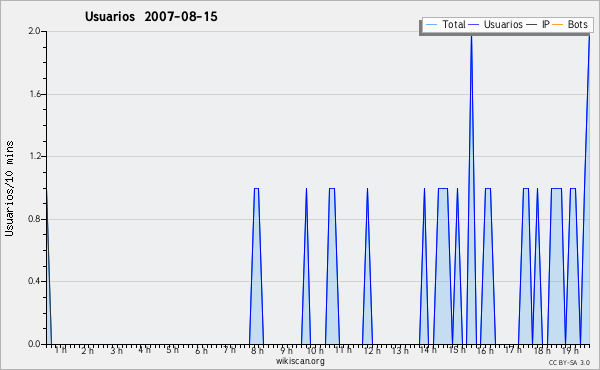This screenshot has height=370, width=600.
Task: Click the '11 h' x-axis label
Action: (343, 350)
